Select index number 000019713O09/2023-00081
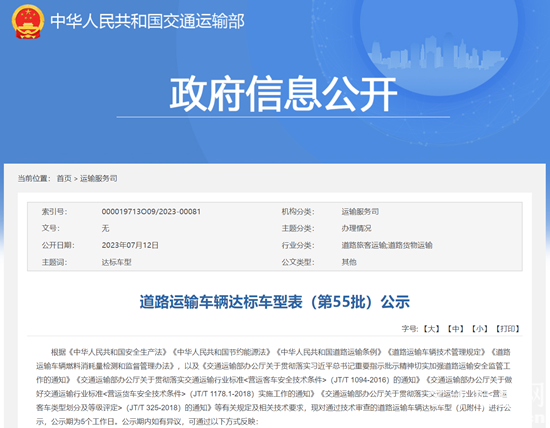 pyautogui.click(x=151, y=212)
